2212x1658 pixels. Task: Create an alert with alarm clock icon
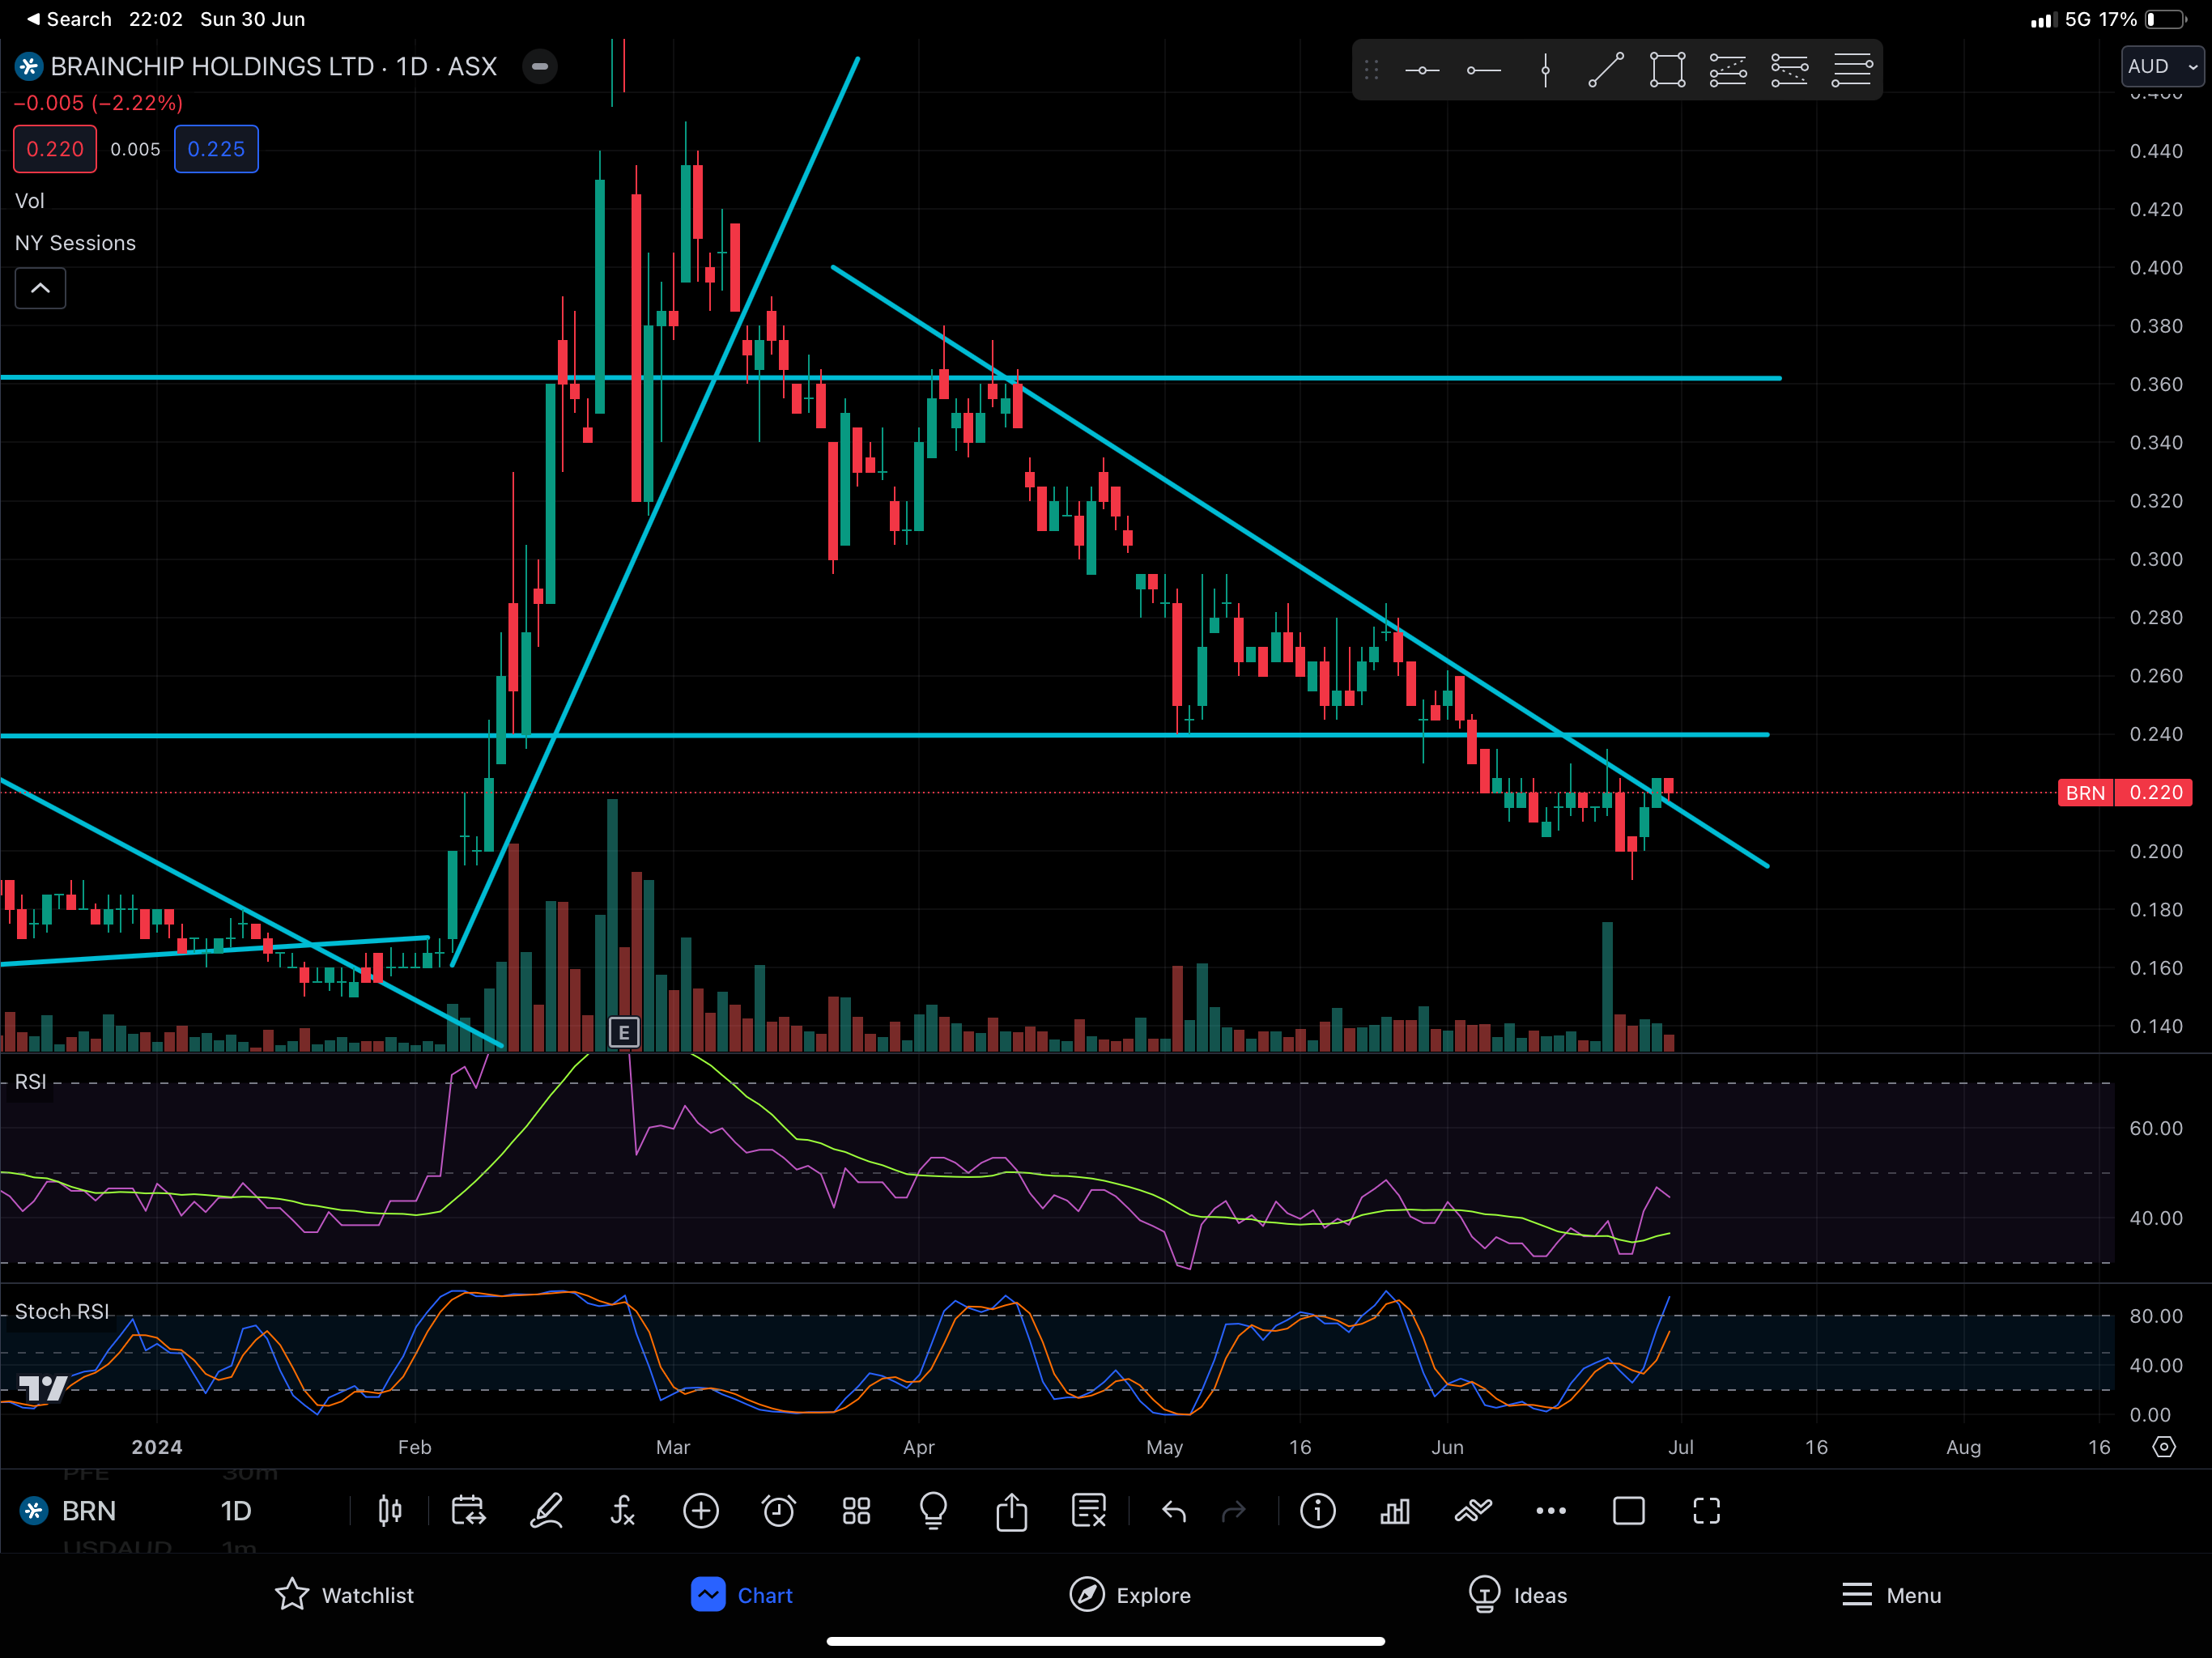[778, 1510]
